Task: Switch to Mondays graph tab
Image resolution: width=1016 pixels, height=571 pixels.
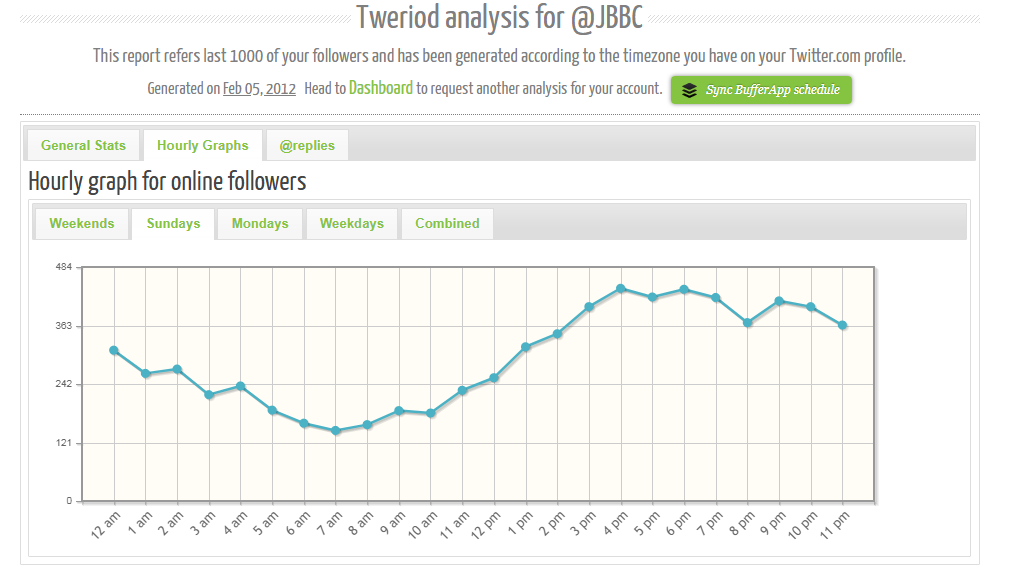Action: 260,223
